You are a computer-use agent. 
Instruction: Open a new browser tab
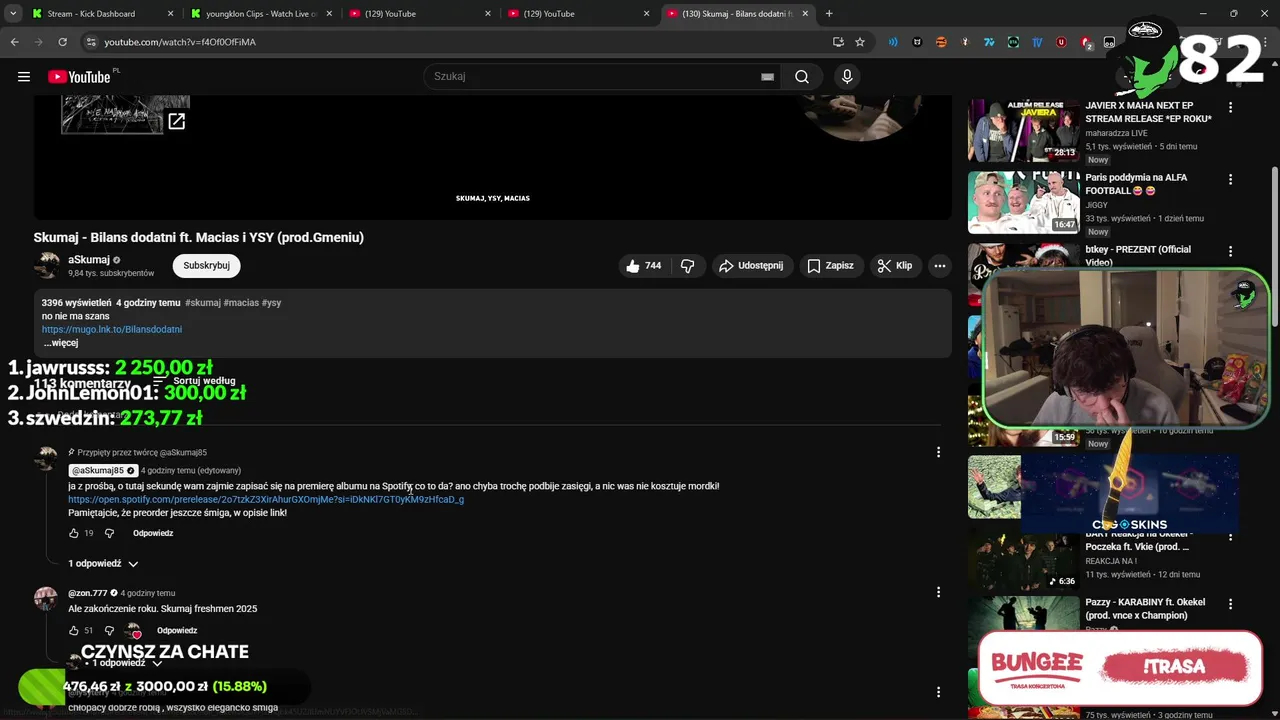click(829, 14)
